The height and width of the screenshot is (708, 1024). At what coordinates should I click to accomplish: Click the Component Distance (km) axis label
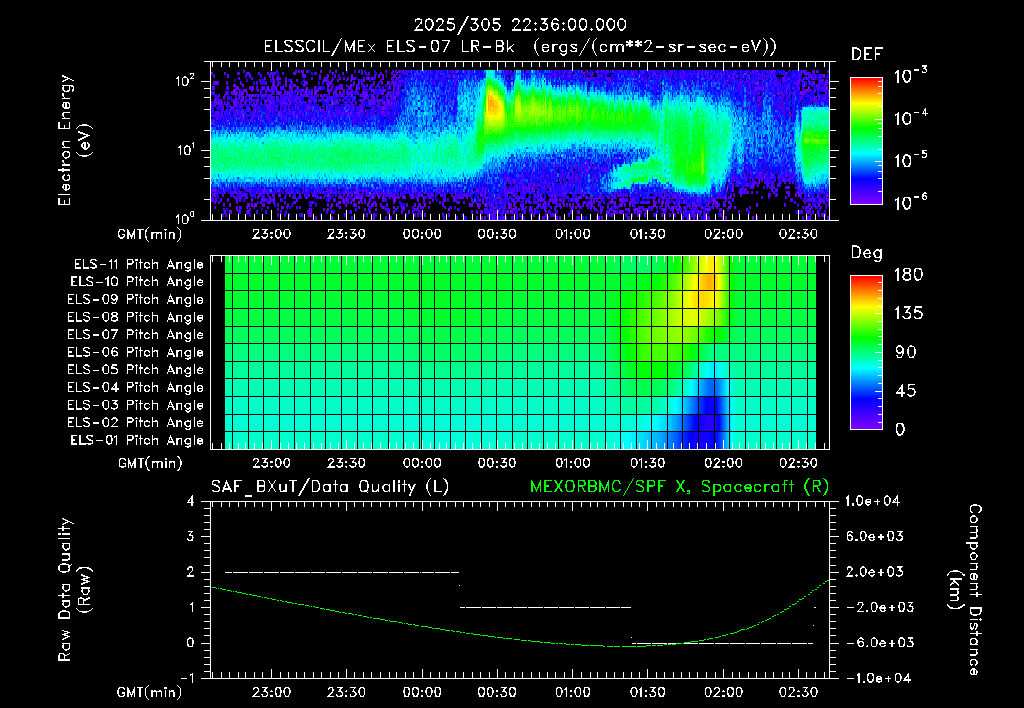[966, 589]
